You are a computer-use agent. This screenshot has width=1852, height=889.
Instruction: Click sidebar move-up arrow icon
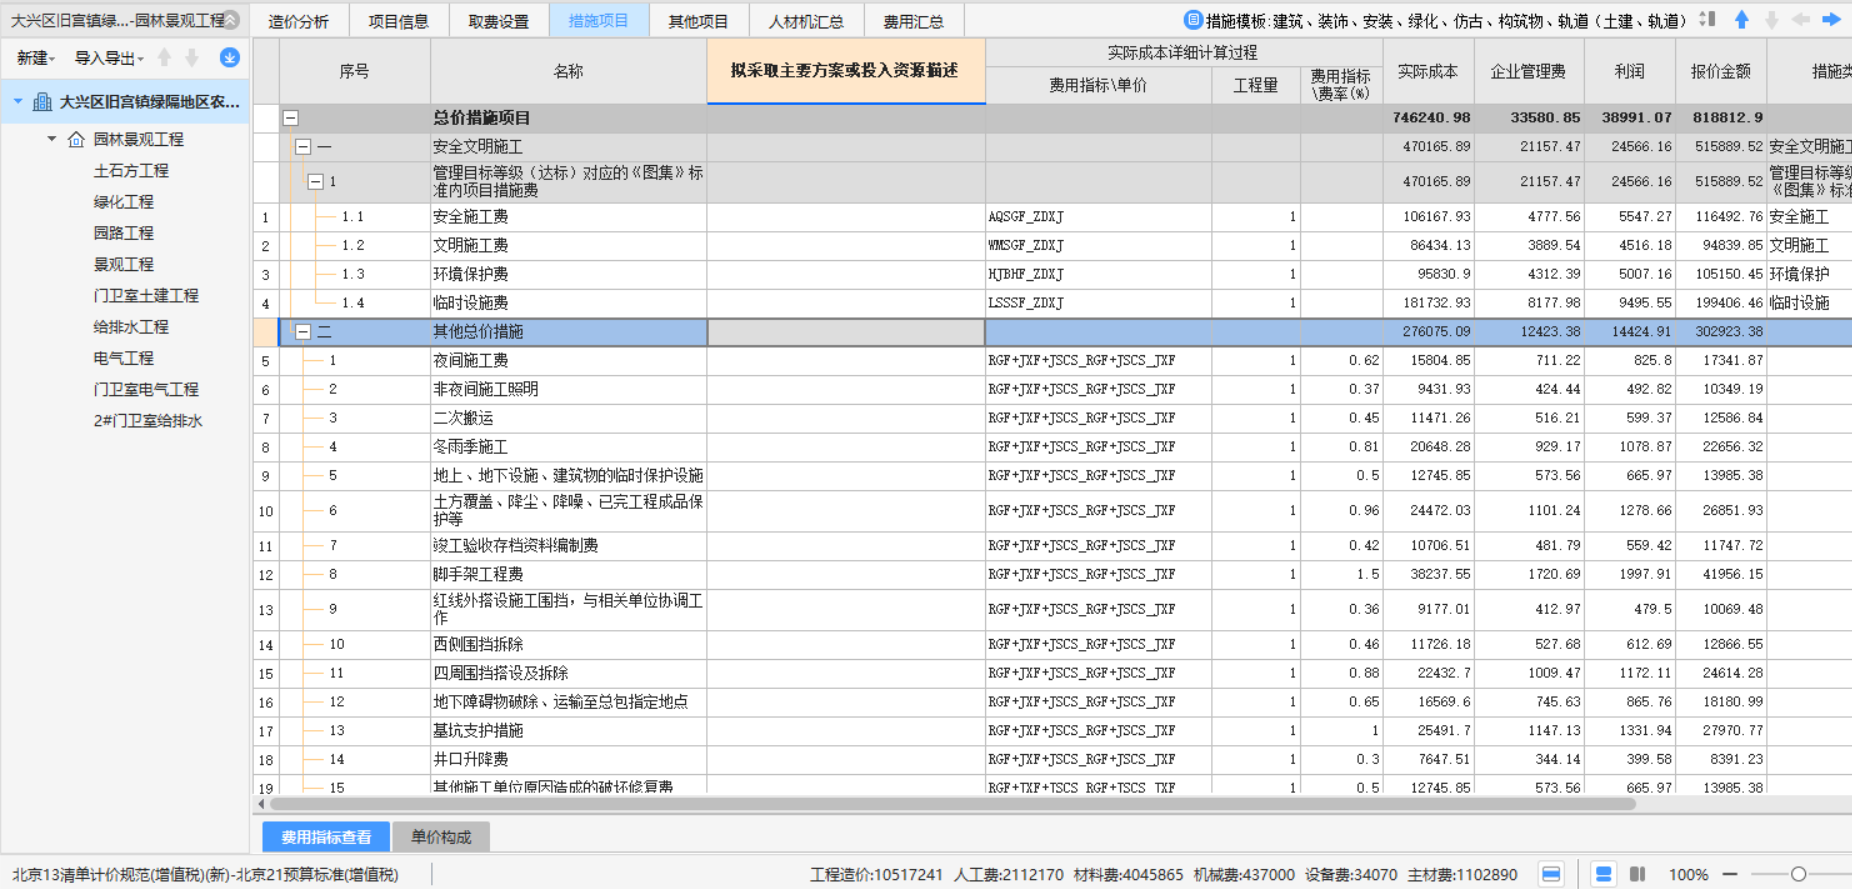pos(165,58)
